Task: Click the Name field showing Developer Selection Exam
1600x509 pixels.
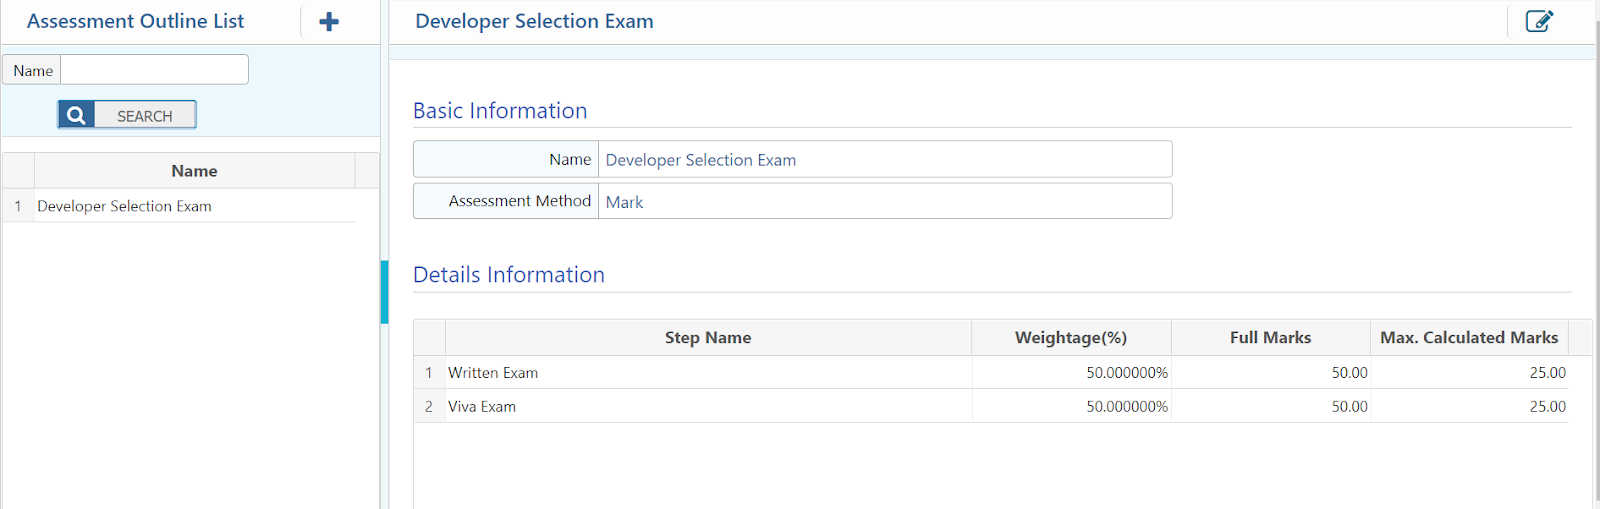Action: [885, 159]
